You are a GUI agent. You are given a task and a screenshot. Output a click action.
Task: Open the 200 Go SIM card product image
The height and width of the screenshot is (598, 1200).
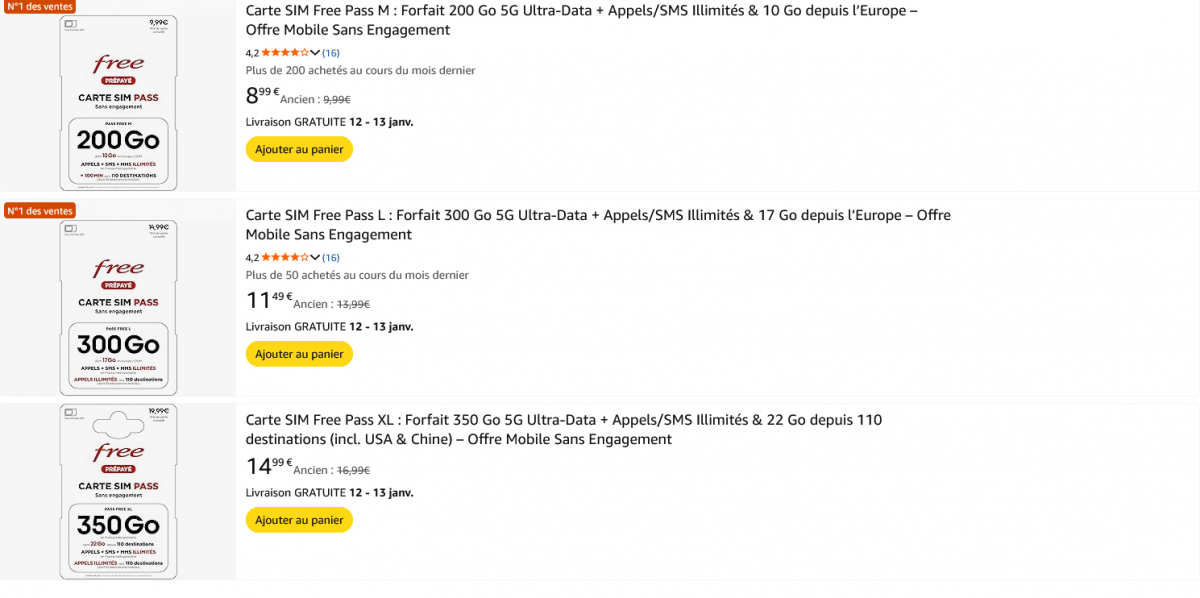(118, 102)
